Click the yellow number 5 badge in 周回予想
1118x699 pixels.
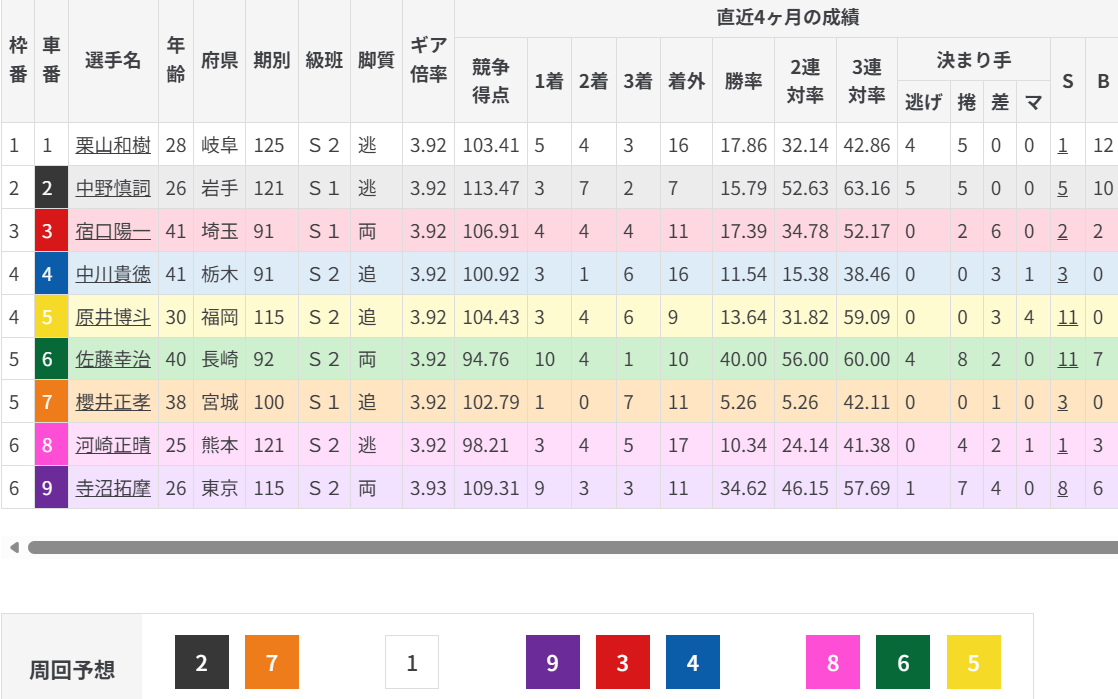tap(973, 662)
